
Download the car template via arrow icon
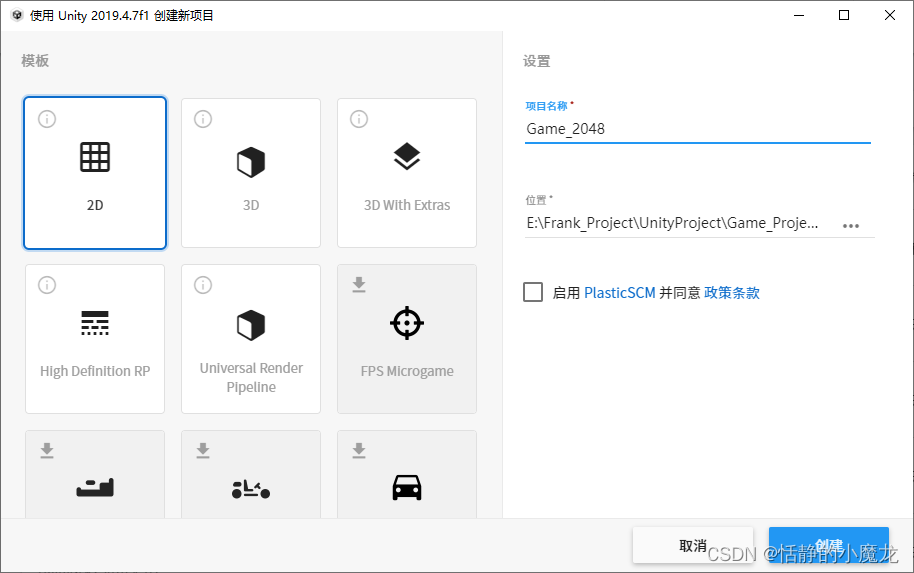pos(359,451)
